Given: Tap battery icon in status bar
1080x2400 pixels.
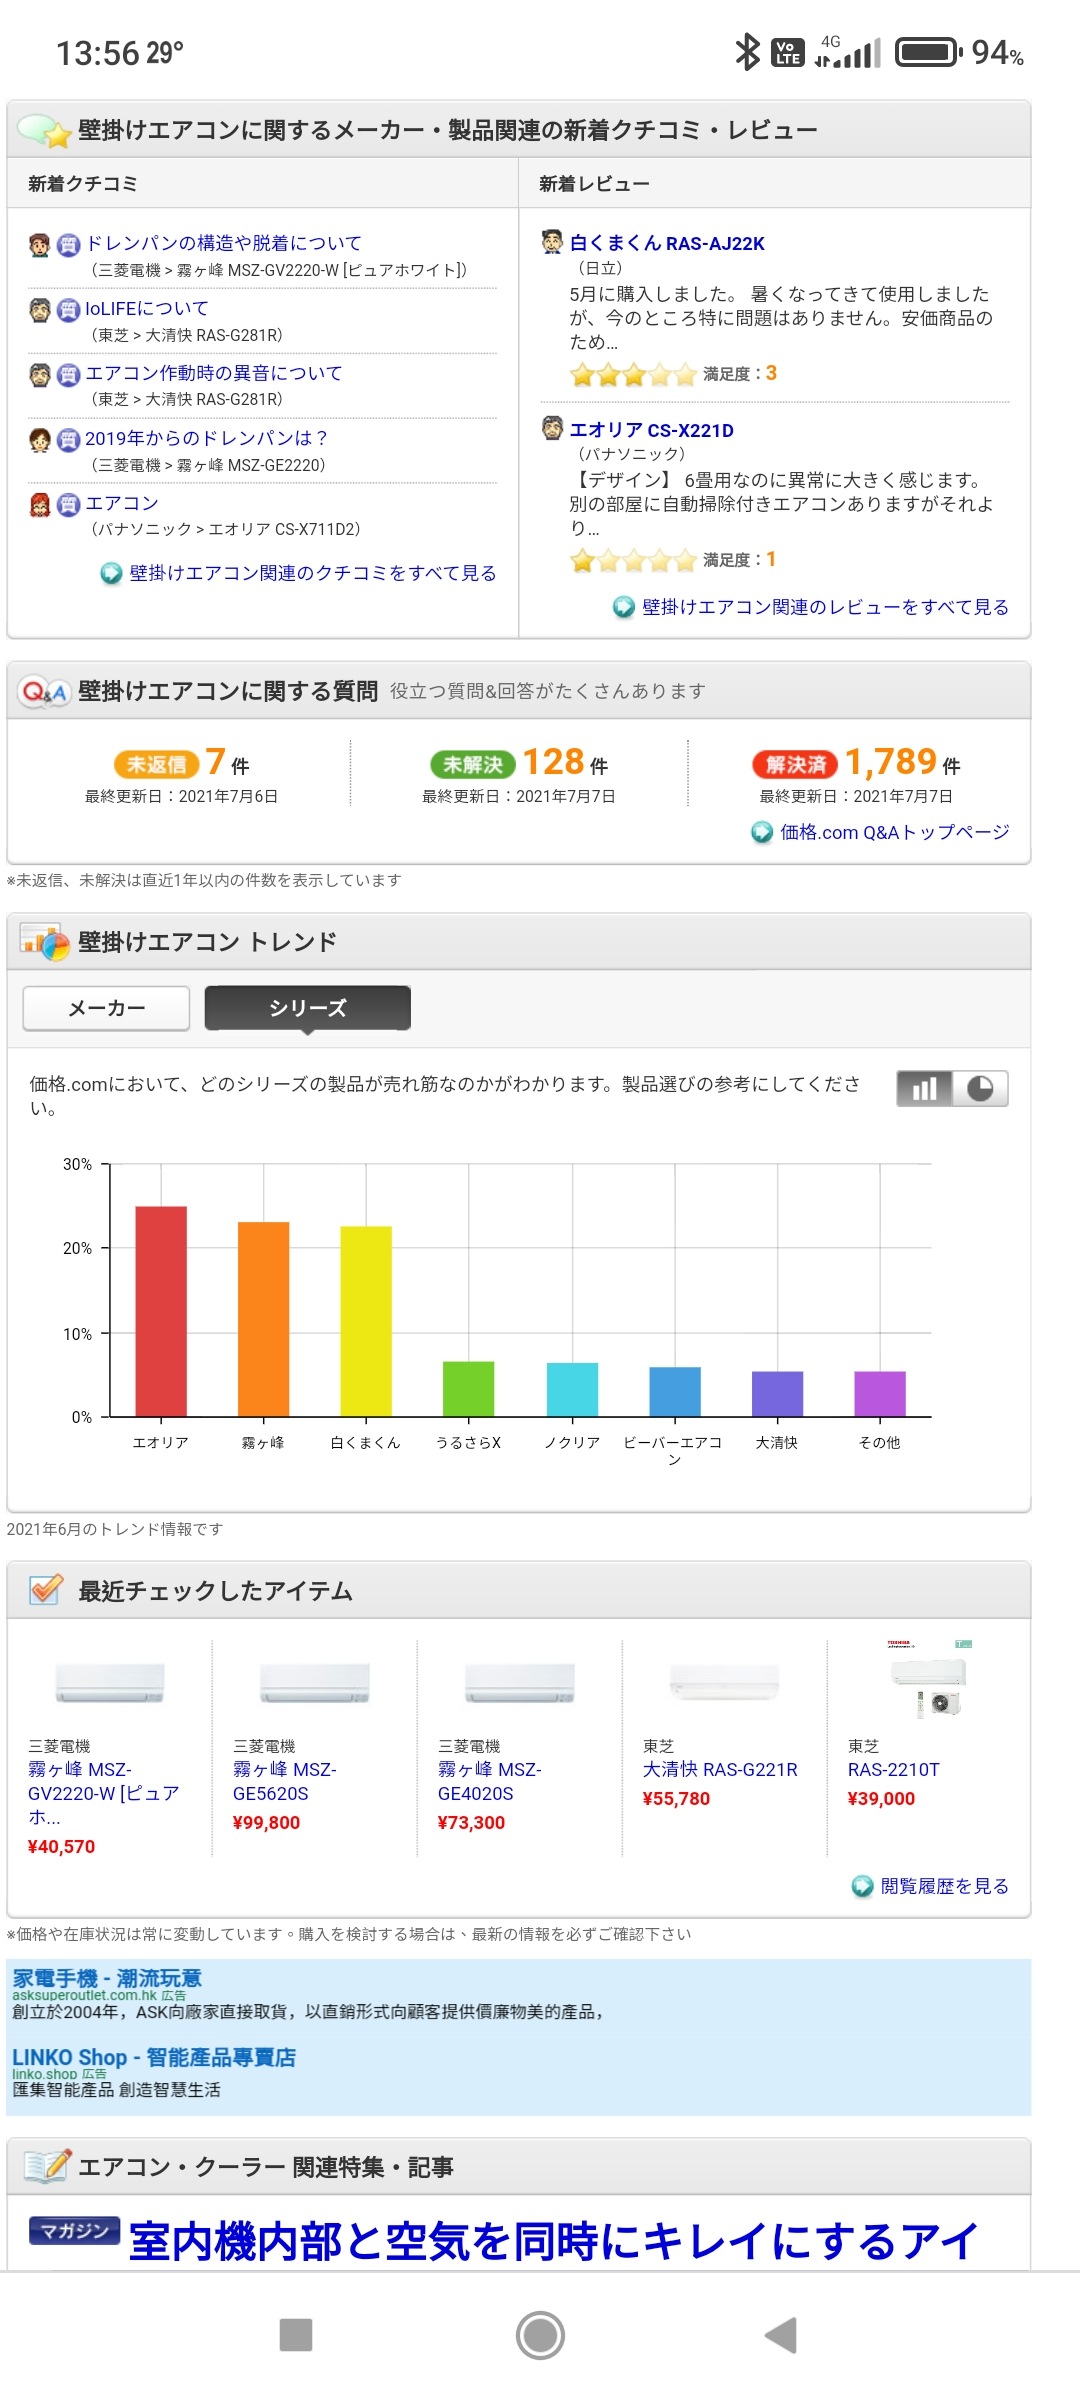Looking at the screenshot, I should point(929,52).
